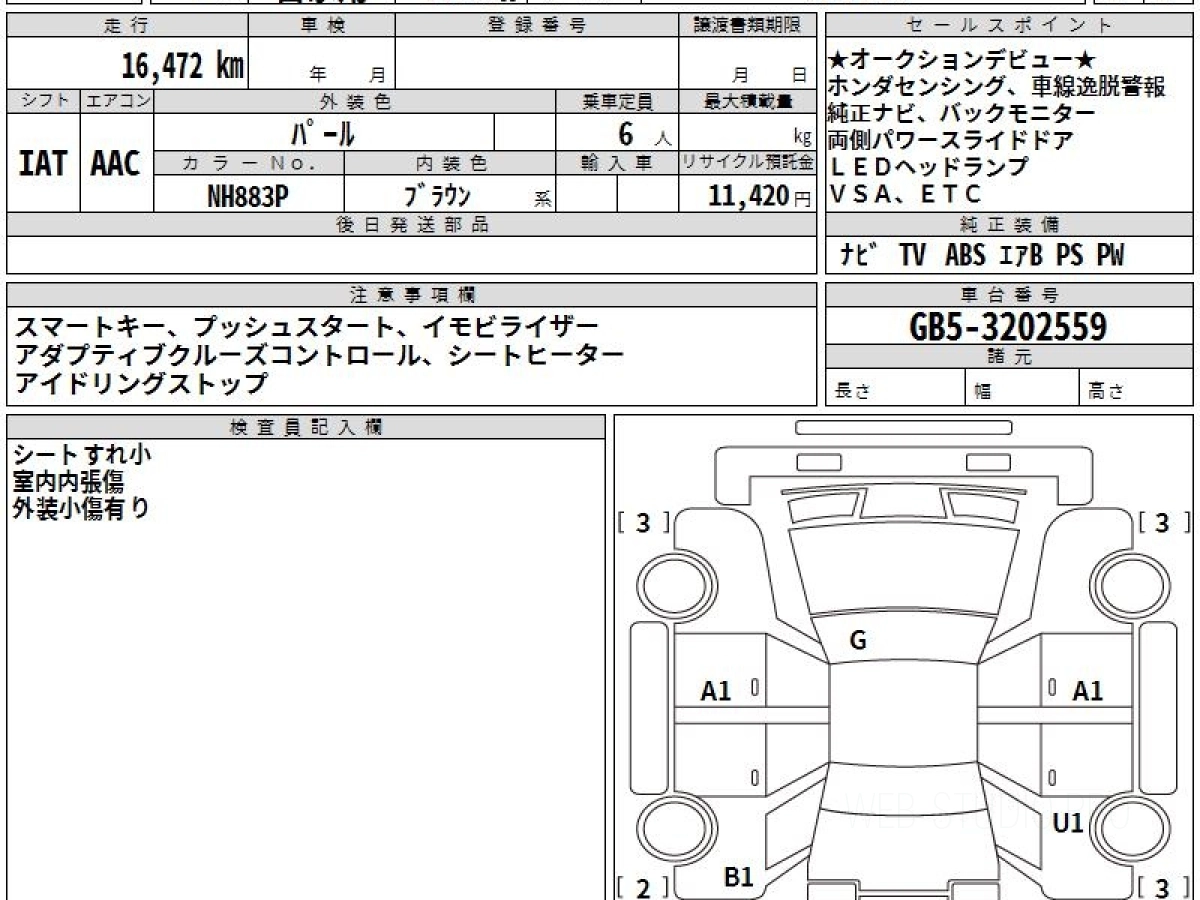
Task: Click the 検査員記入欄 header
Action: point(306,427)
